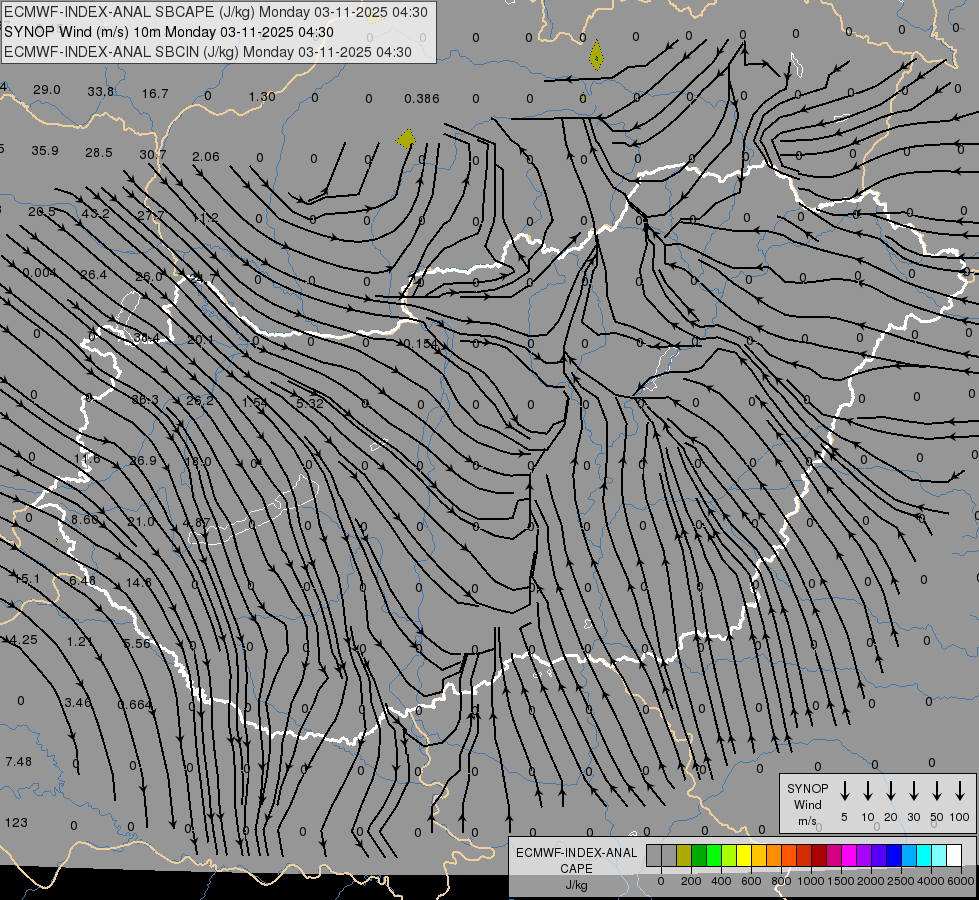Screen dimensions: 979x900
Task: Pick the sky blue swatch starting at 2500
Action: 908,855
